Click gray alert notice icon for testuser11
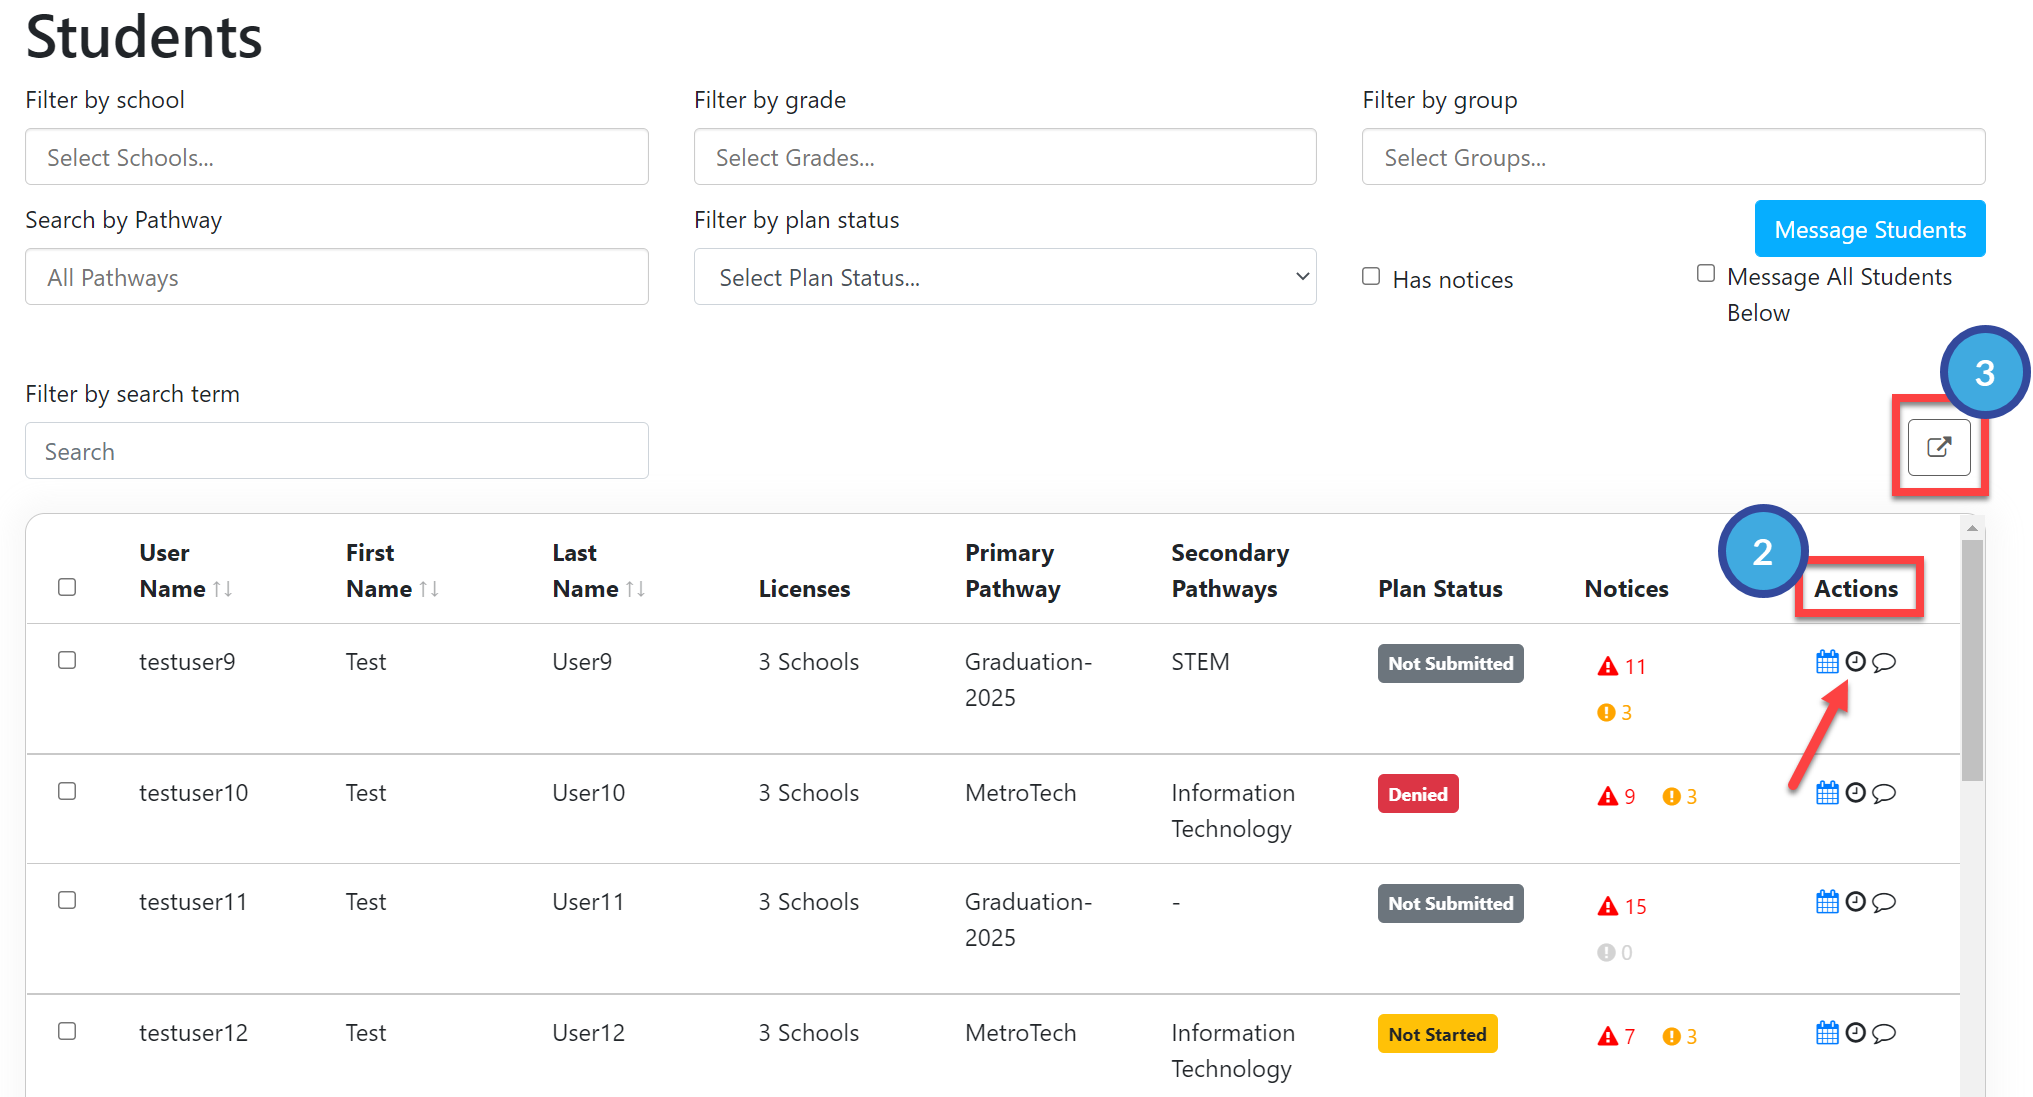This screenshot has height=1097, width=2033. point(1606,952)
